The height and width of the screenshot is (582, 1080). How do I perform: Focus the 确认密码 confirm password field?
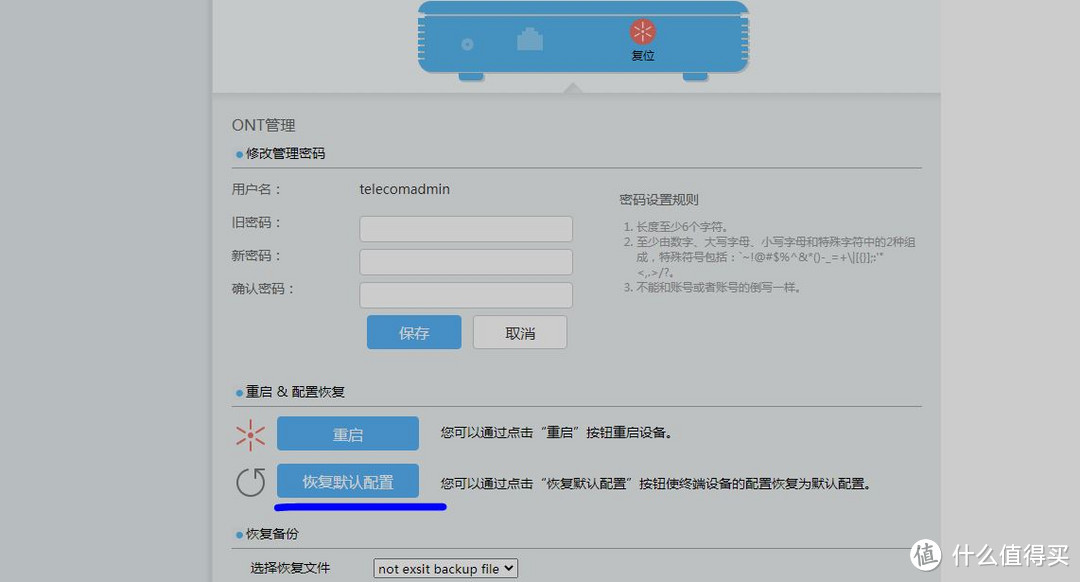click(465, 295)
